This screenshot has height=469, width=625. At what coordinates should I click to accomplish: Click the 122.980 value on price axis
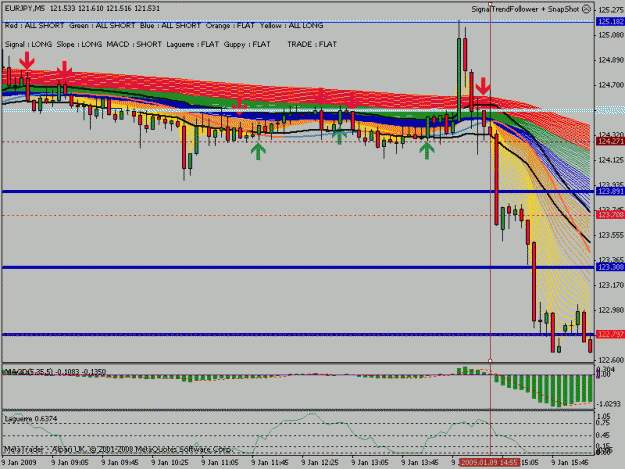[611, 310]
